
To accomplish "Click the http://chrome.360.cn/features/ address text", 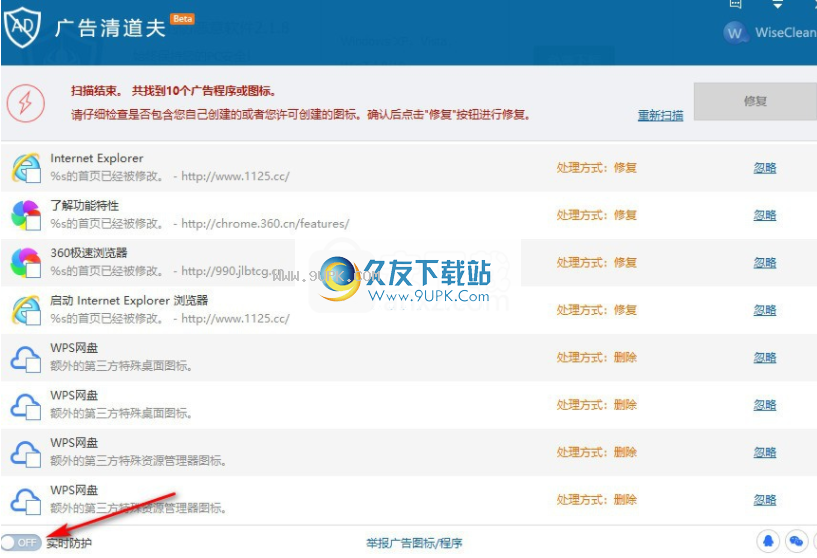I will pos(265,224).
